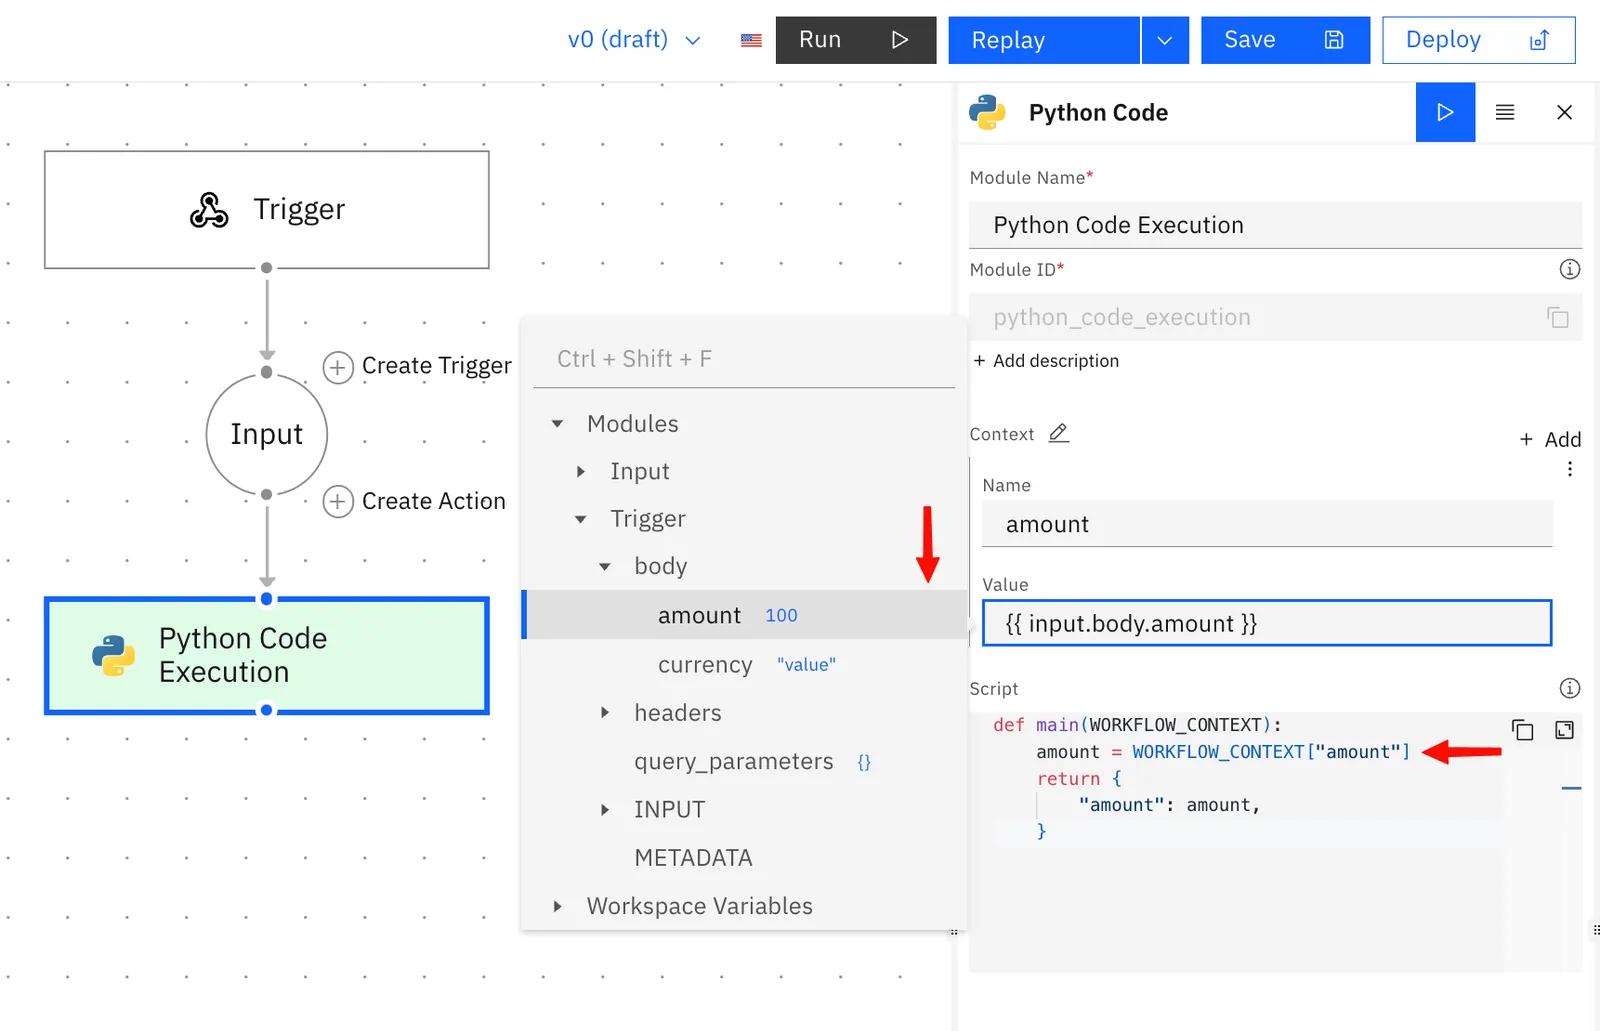This screenshot has height=1031, width=1600.
Task: Click the Module Name input field
Action: pos(1276,225)
